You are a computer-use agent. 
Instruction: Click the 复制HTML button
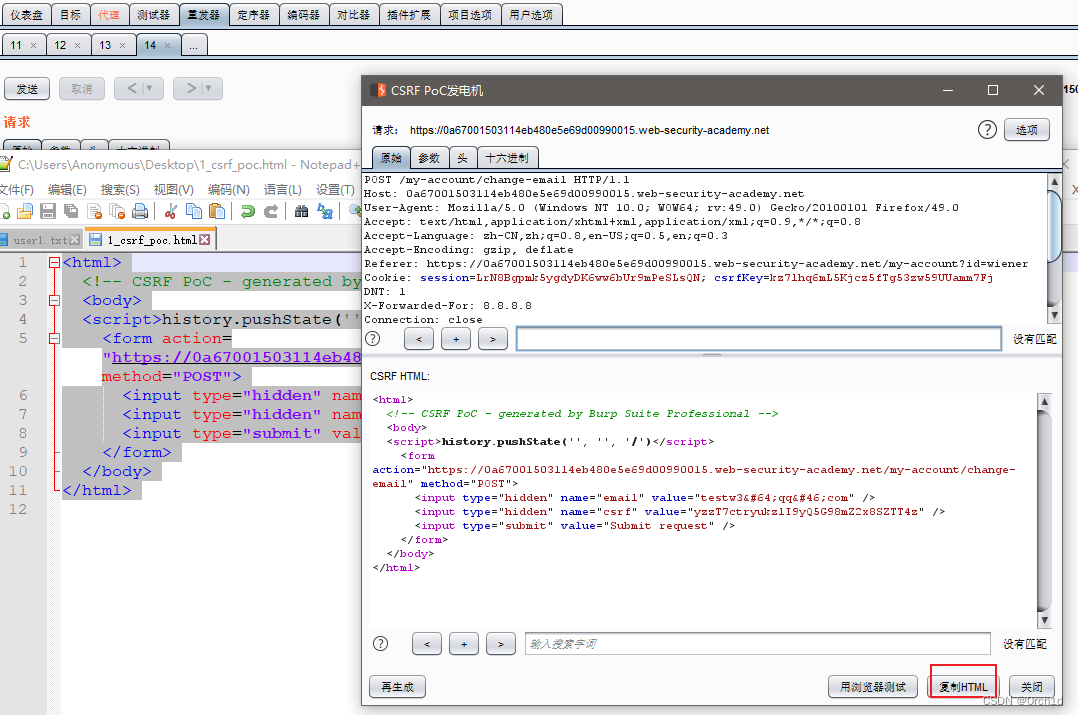coord(963,687)
